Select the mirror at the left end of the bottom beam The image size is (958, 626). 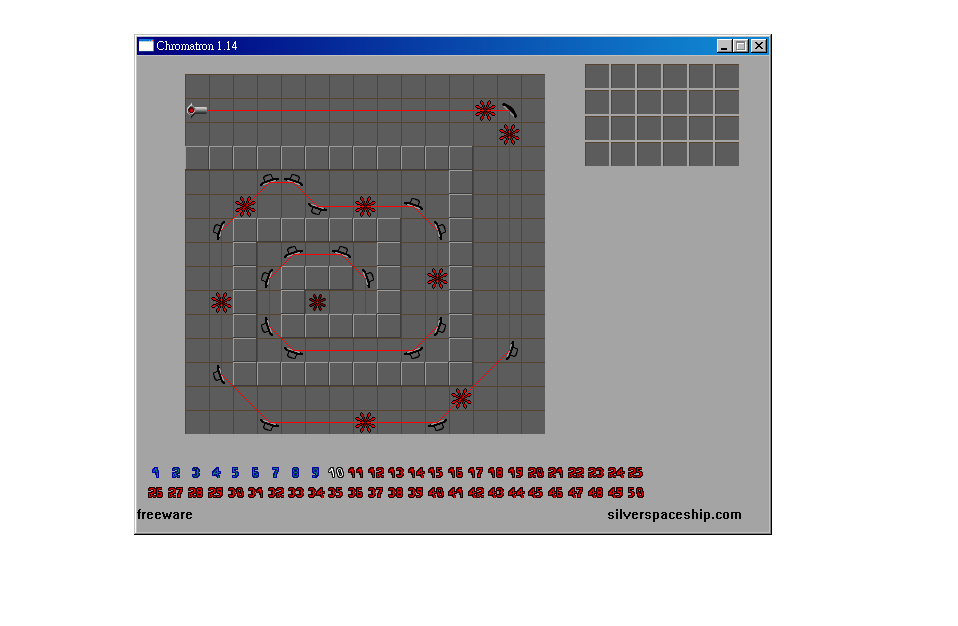click(x=269, y=424)
